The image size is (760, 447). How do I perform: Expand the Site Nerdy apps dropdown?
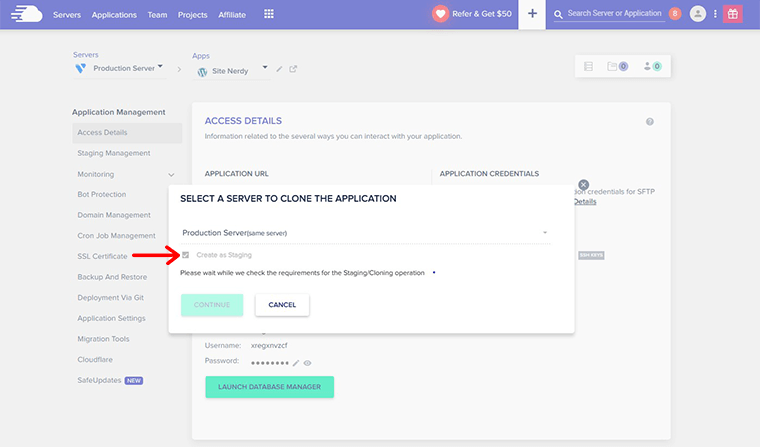265,67
